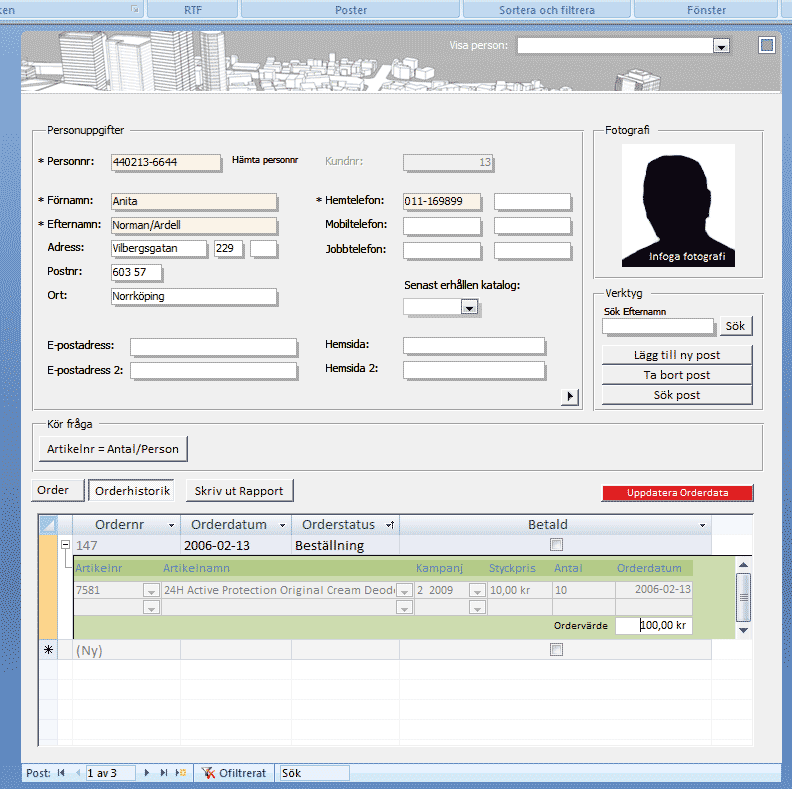Click the Sök Efternamn search field
Viewport: 792px width, 789px height.
pyautogui.click(x=658, y=326)
